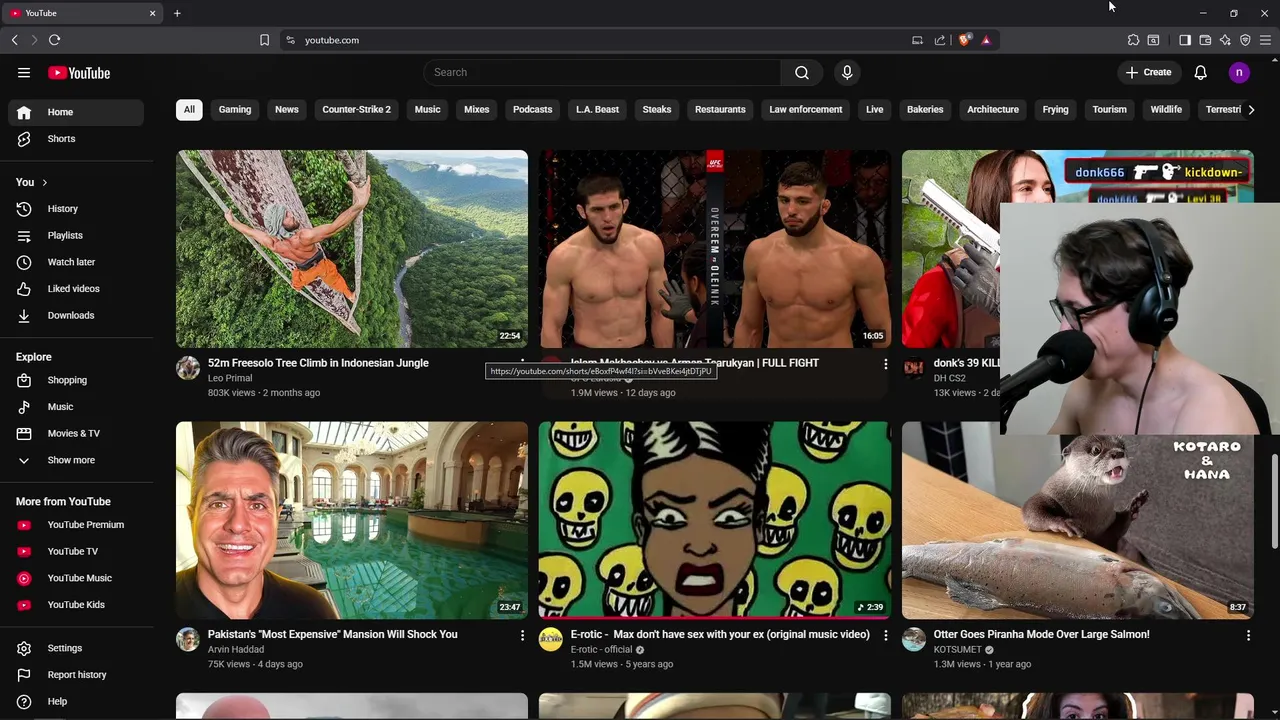Open Help in the sidebar

coord(76,702)
